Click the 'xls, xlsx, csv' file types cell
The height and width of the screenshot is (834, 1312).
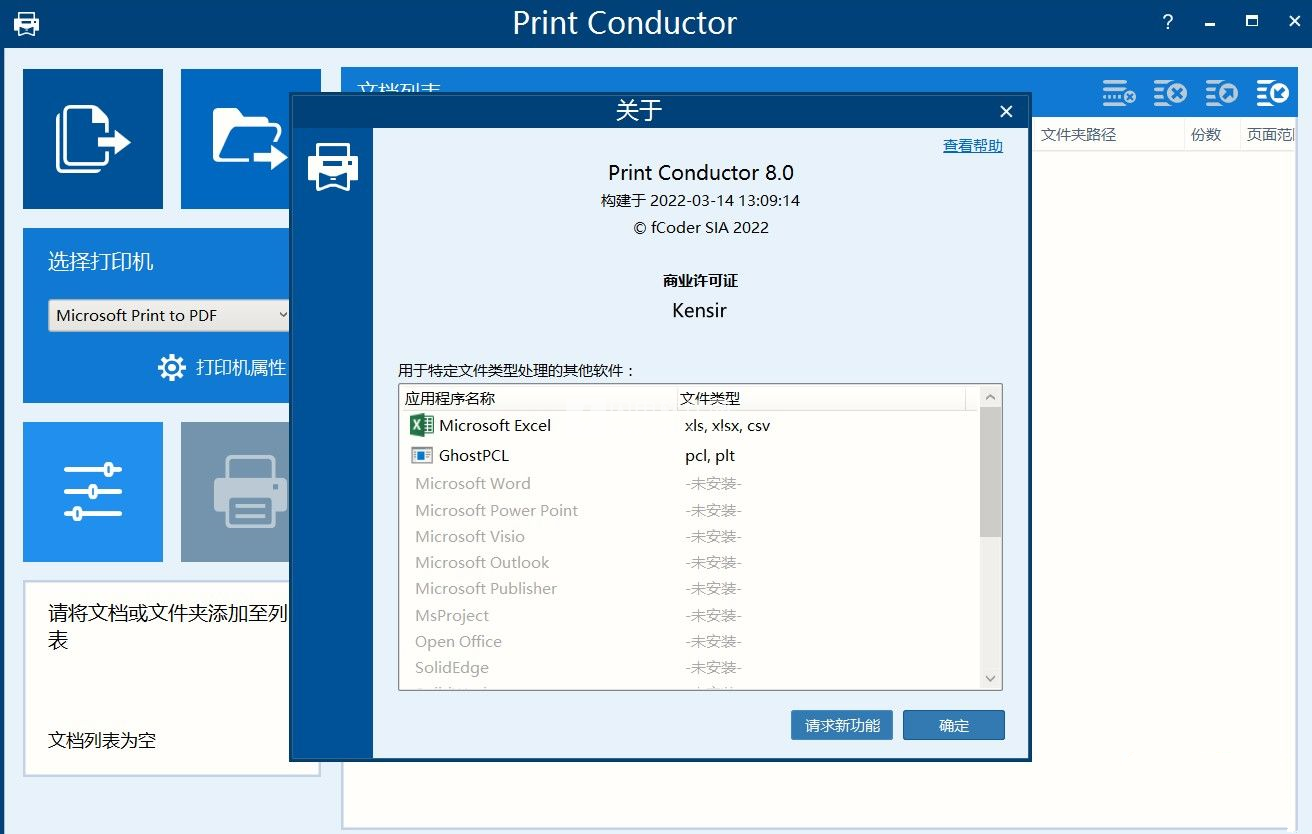click(727, 425)
